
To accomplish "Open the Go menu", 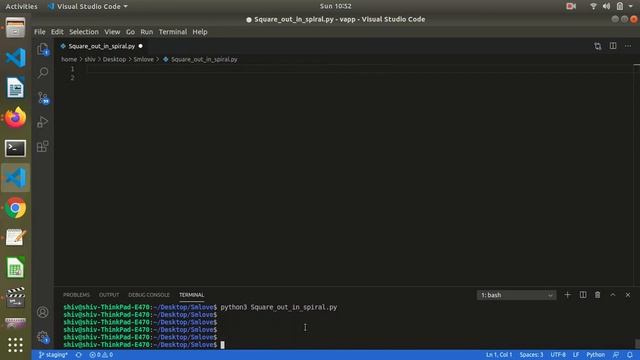I will click(130, 32).
